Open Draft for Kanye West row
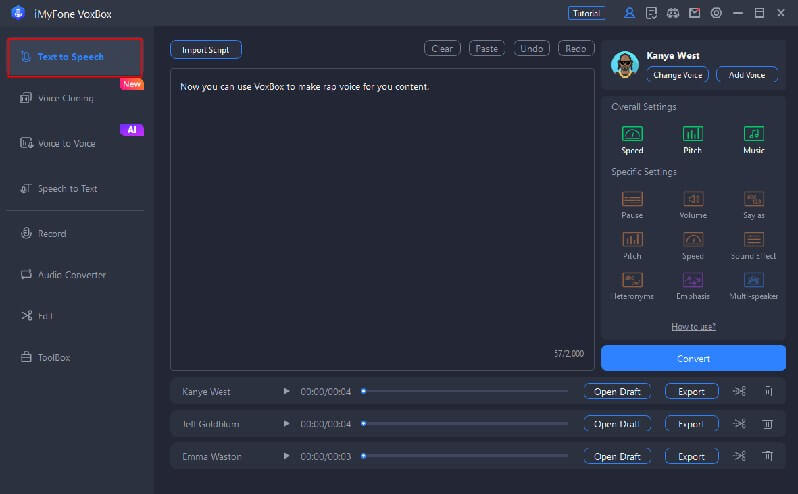Screen dimensions: 798x494 coord(617,391)
